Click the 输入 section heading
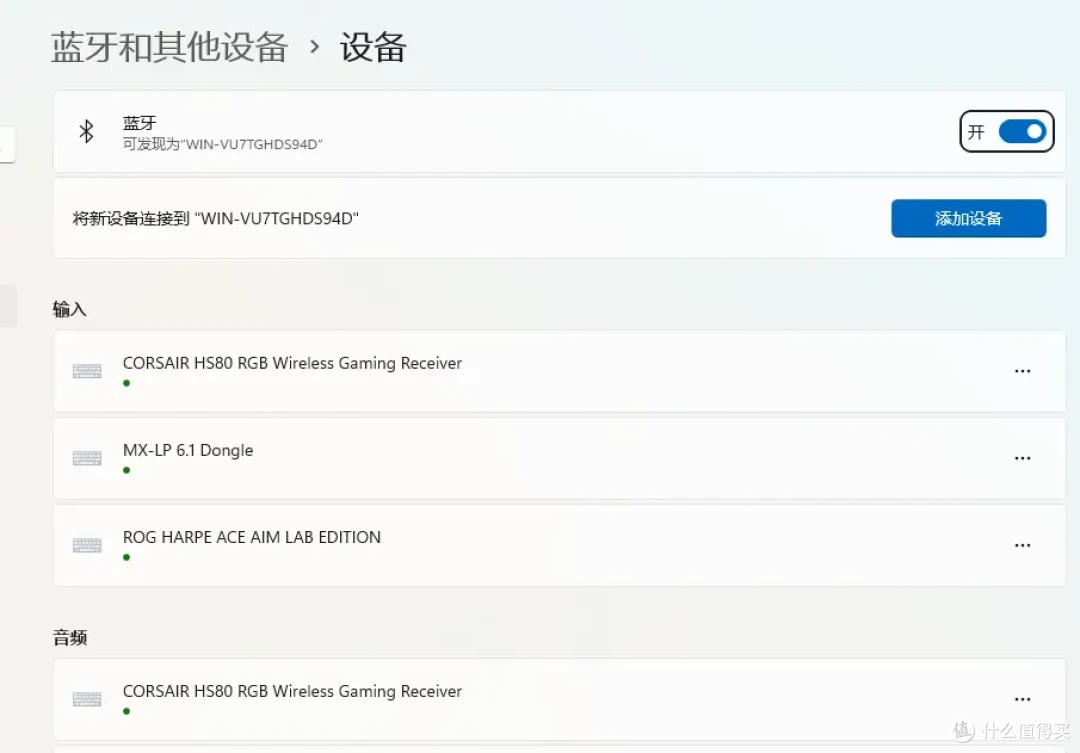This screenshot has height=753, width=1080. point(70,309)
